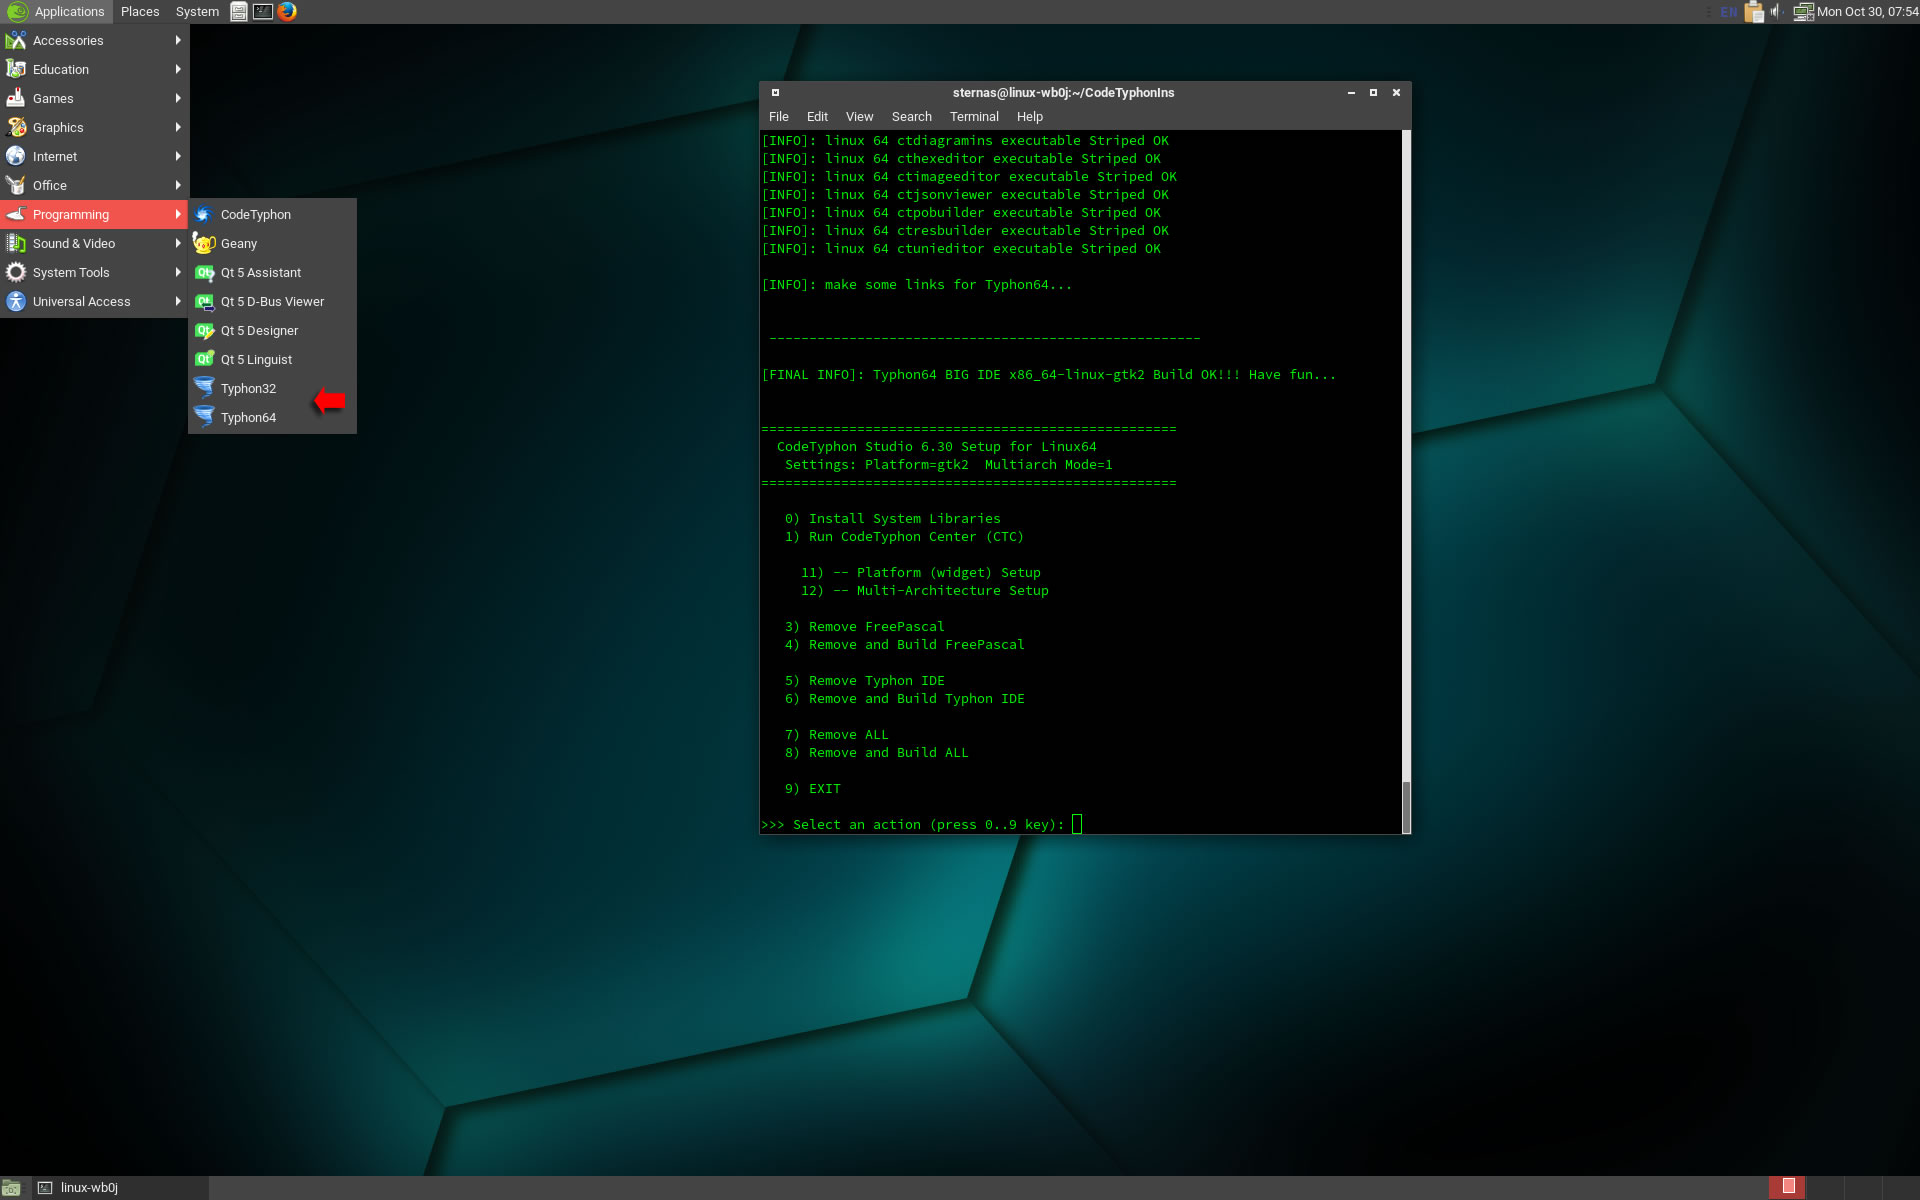Screen dimensions: 1920x1200
Task: Expand the Accessories category
Action: click(x=94, y=40)
